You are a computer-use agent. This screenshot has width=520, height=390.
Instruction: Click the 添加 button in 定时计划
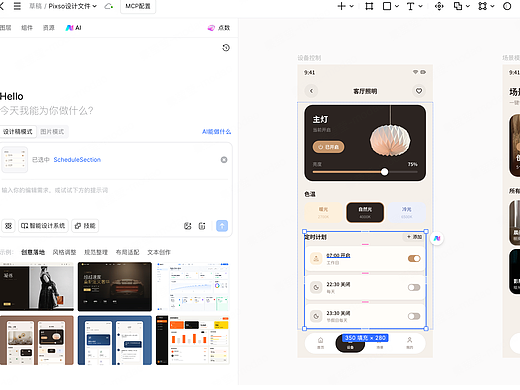coord(414,237)
